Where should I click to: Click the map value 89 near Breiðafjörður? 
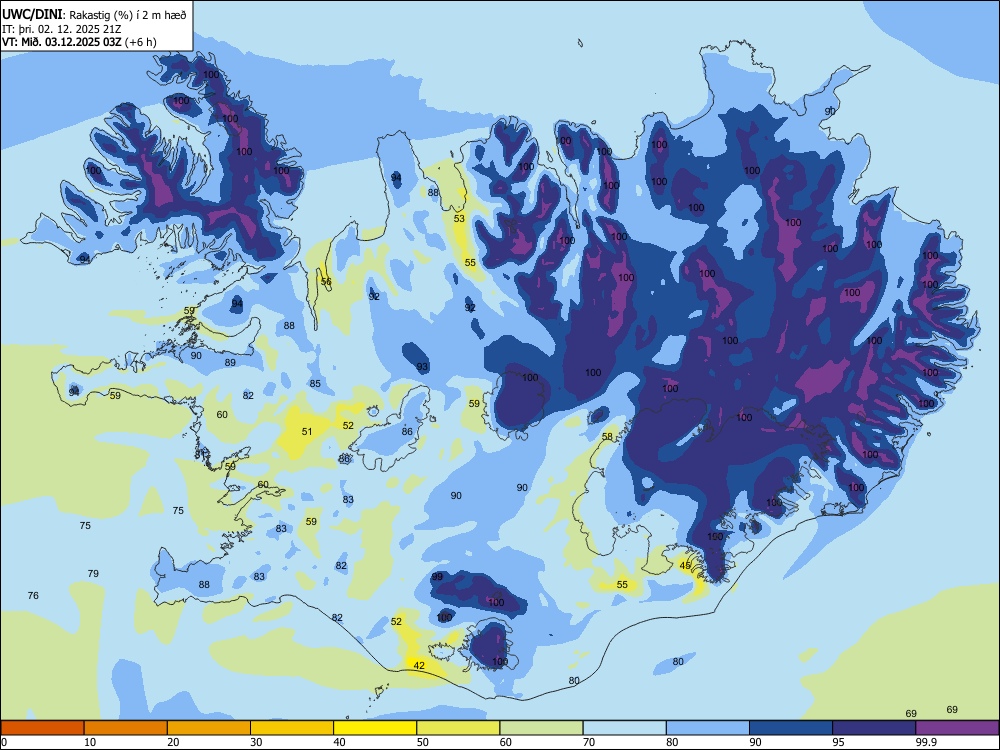click(230, 362)
